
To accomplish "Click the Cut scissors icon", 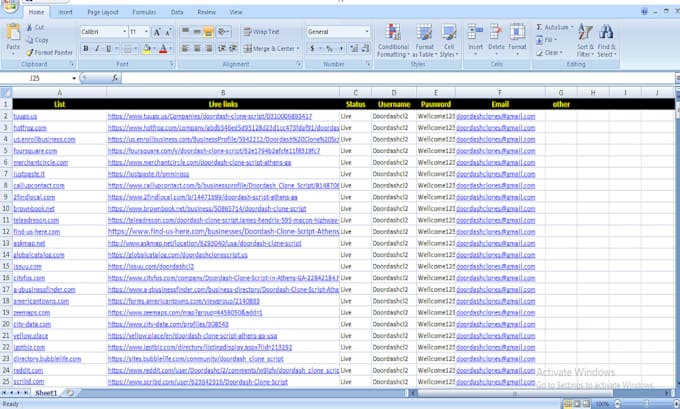I will (30, 27).
